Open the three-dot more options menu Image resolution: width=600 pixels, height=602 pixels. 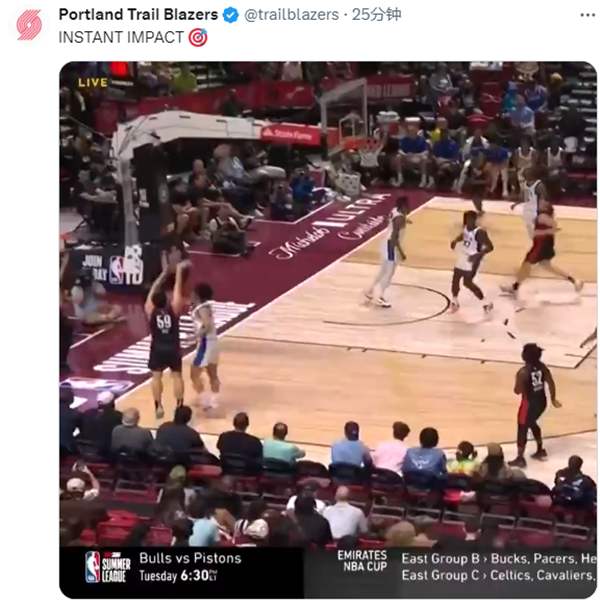point(587,15)
